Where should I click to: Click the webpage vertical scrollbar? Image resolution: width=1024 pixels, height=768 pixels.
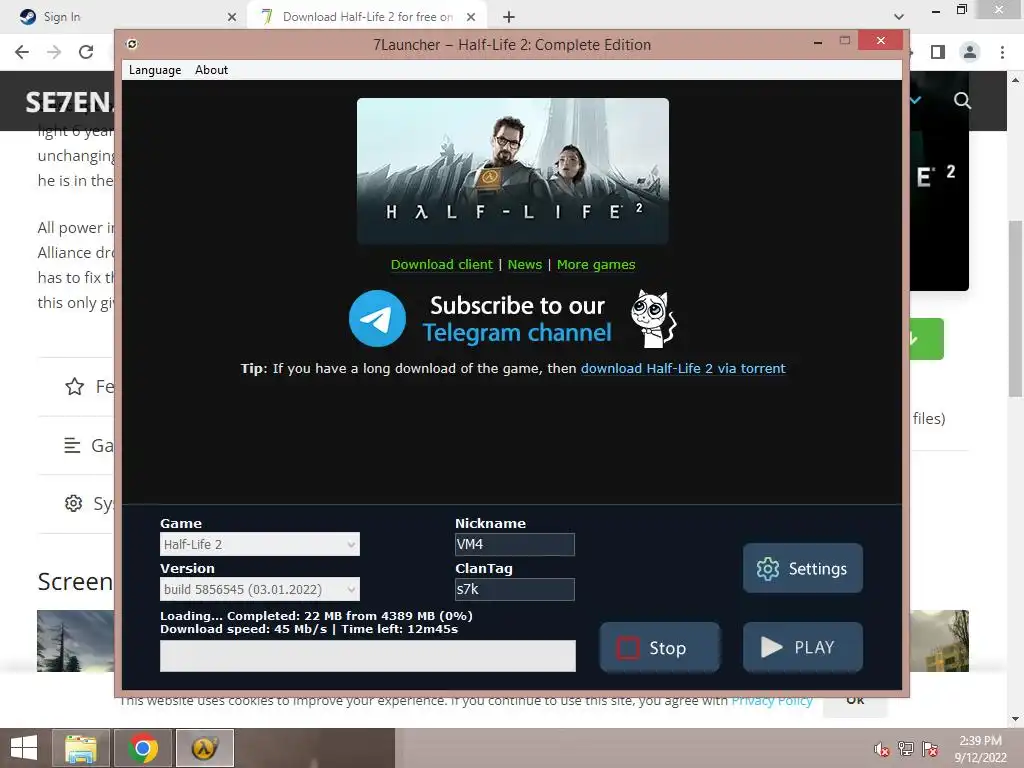(1016, 308)
